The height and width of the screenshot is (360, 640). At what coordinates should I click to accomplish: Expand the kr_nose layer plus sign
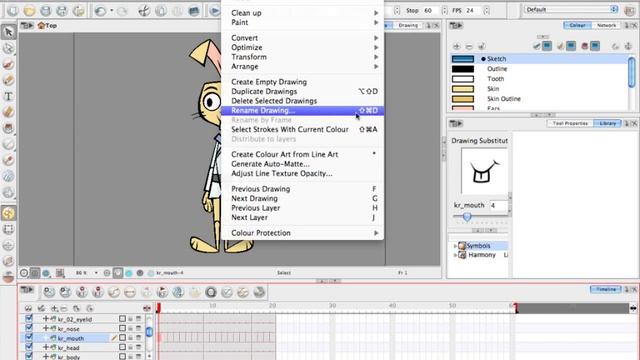click(x=46, y=328)
